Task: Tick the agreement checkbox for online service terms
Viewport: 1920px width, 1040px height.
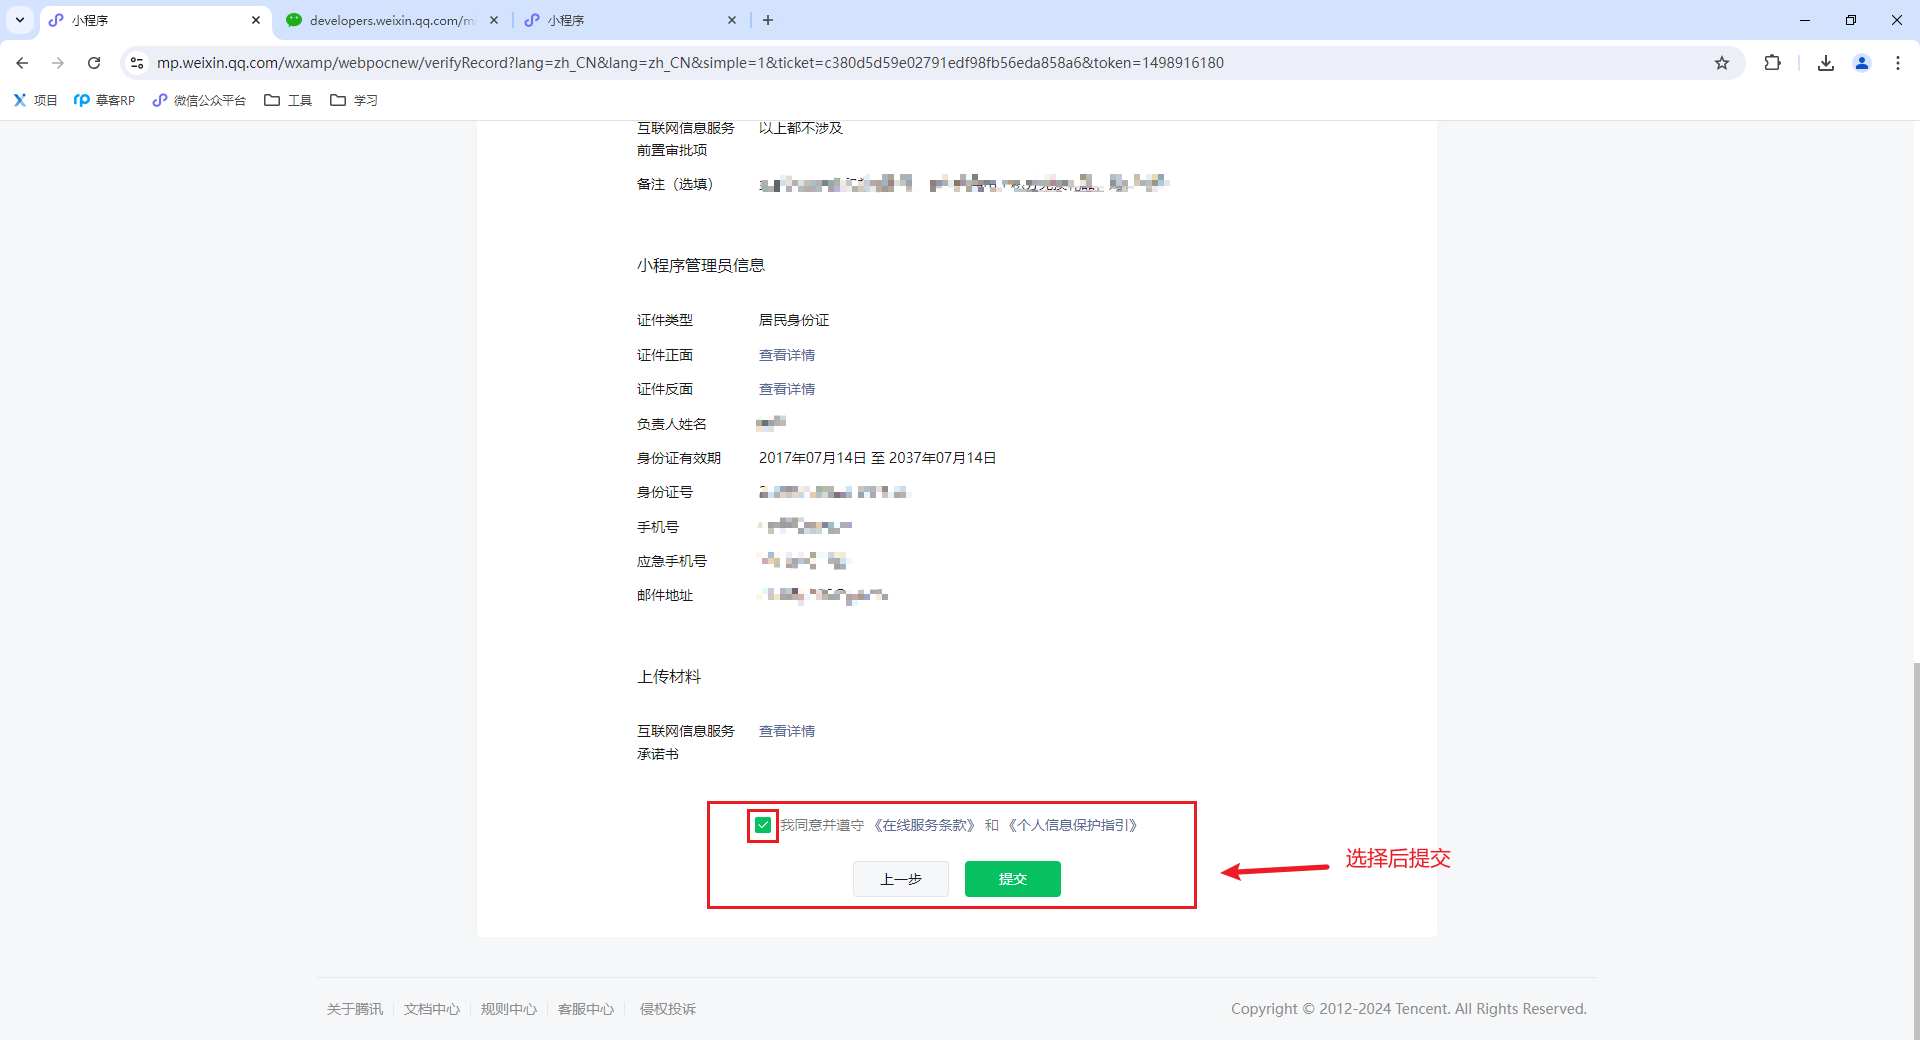Action: click(763, 825)
